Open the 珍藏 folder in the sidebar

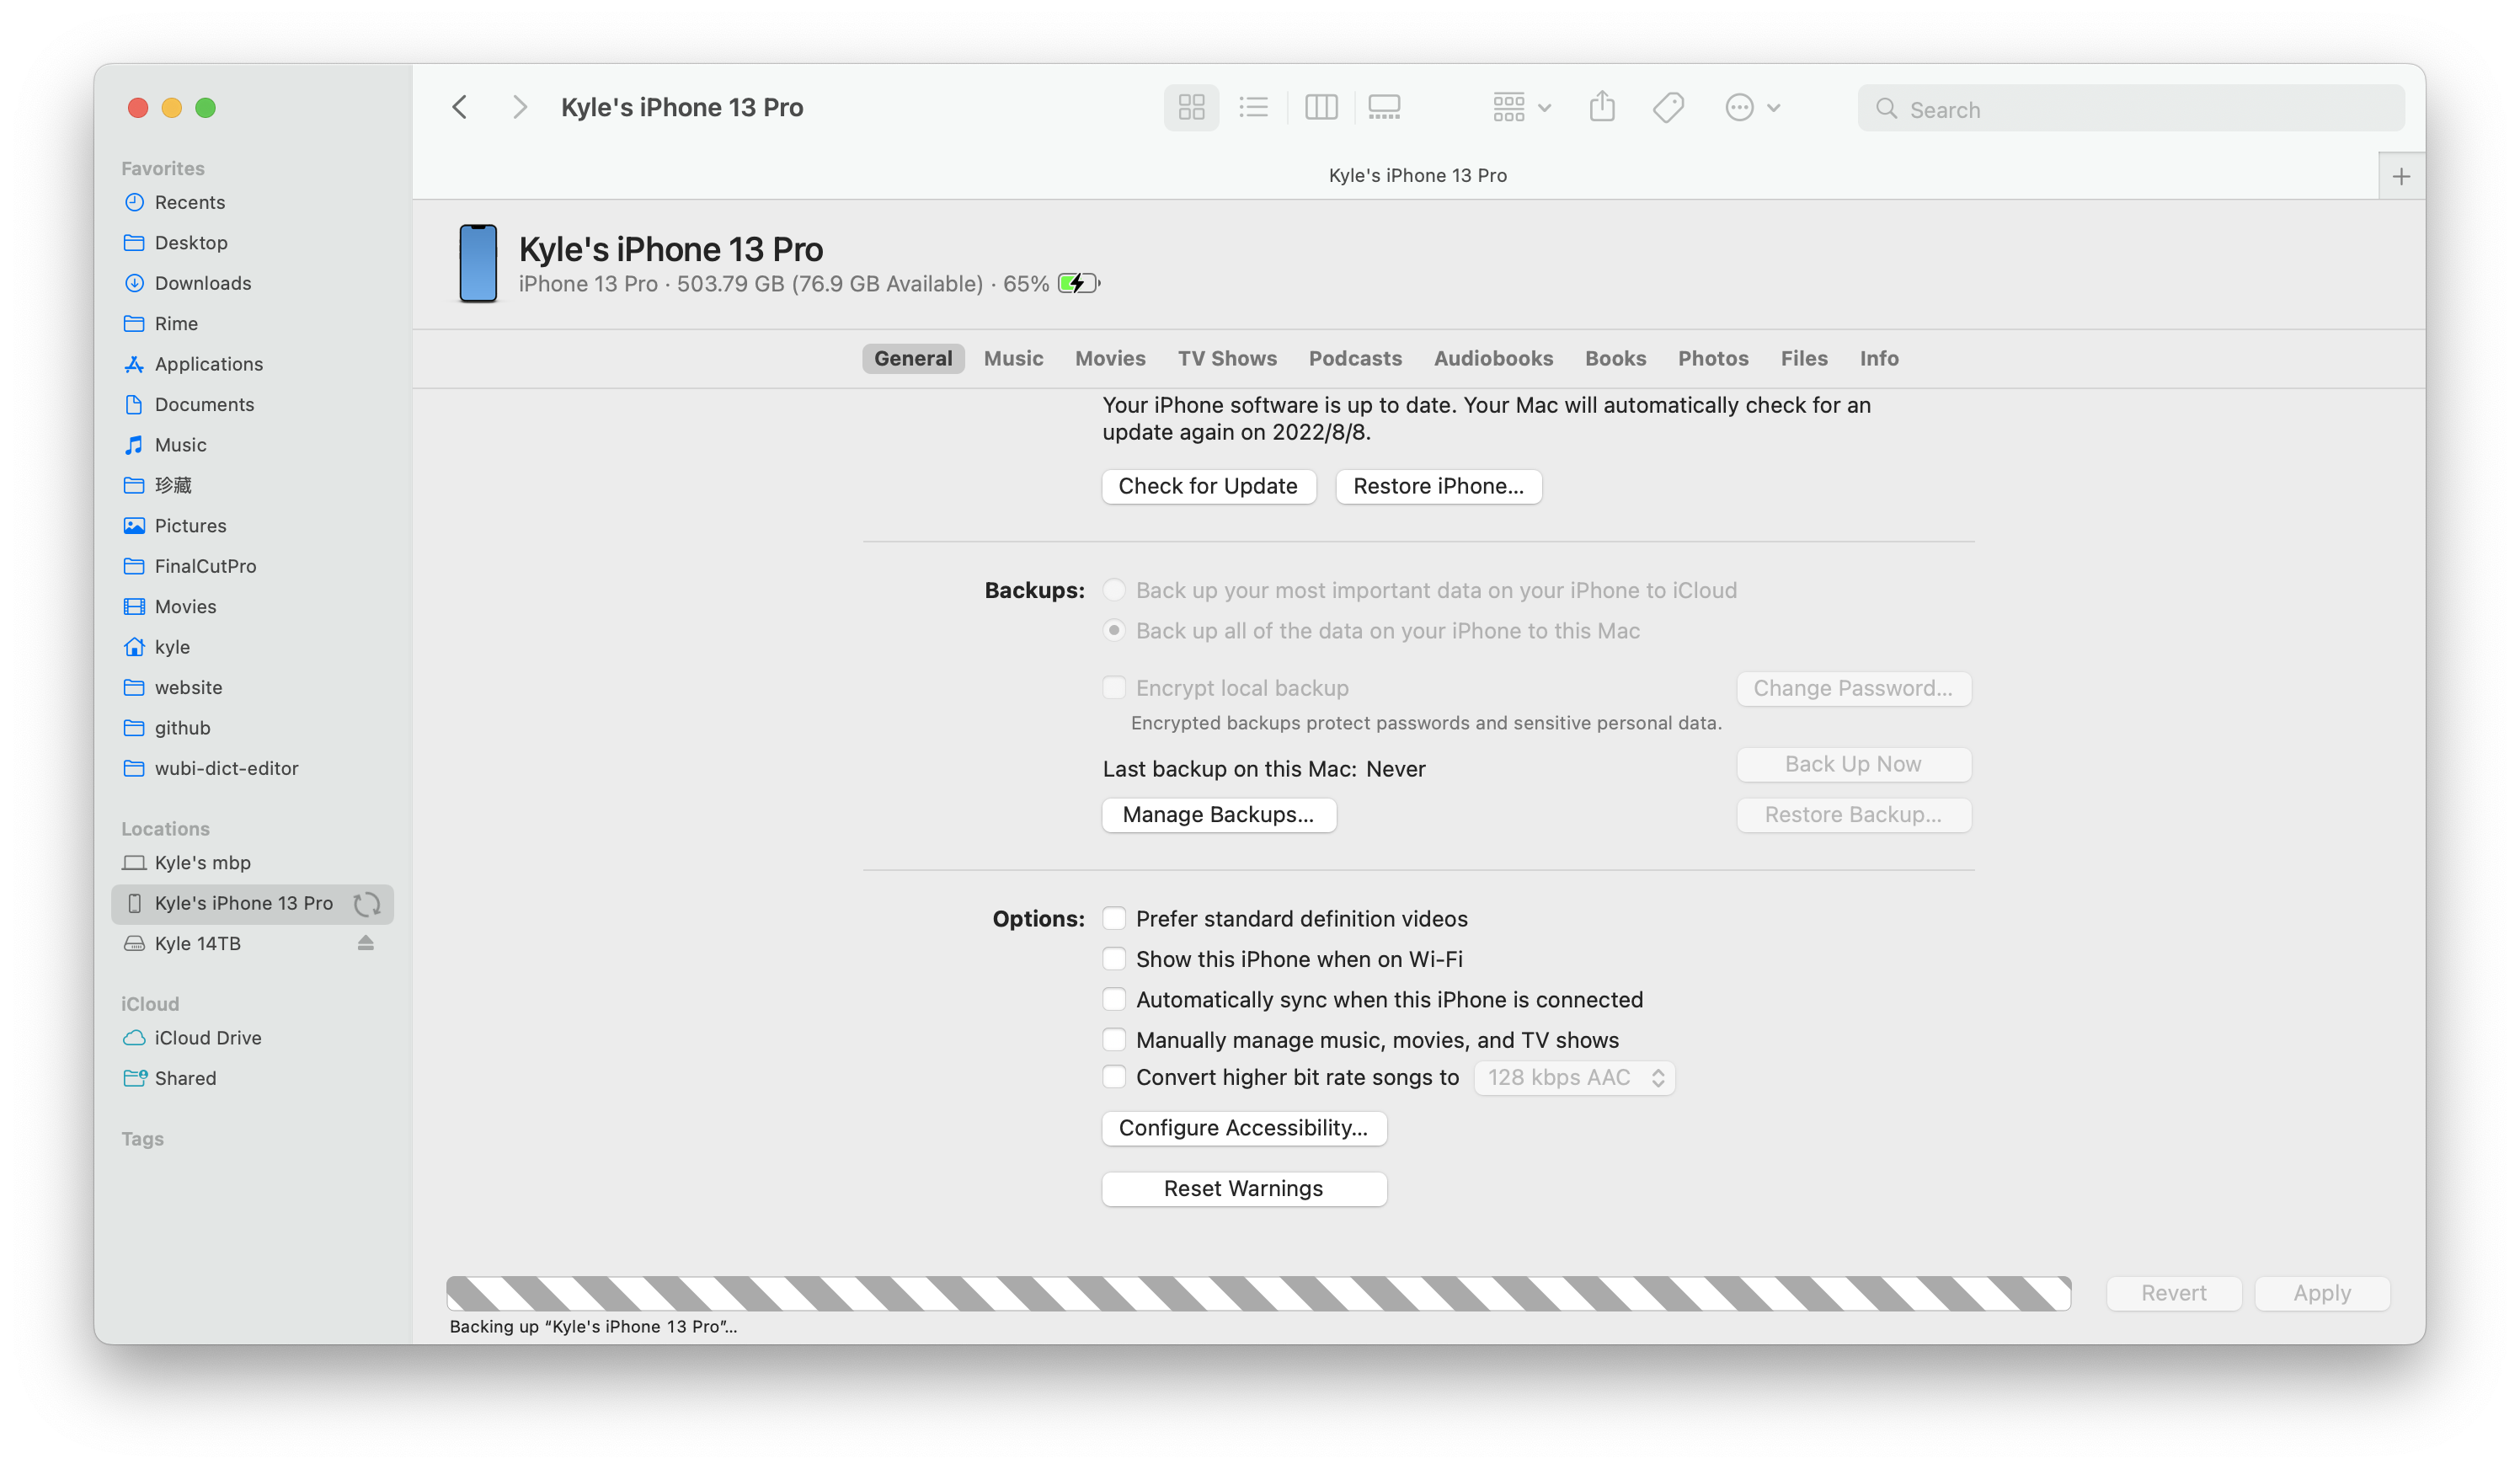253,485
